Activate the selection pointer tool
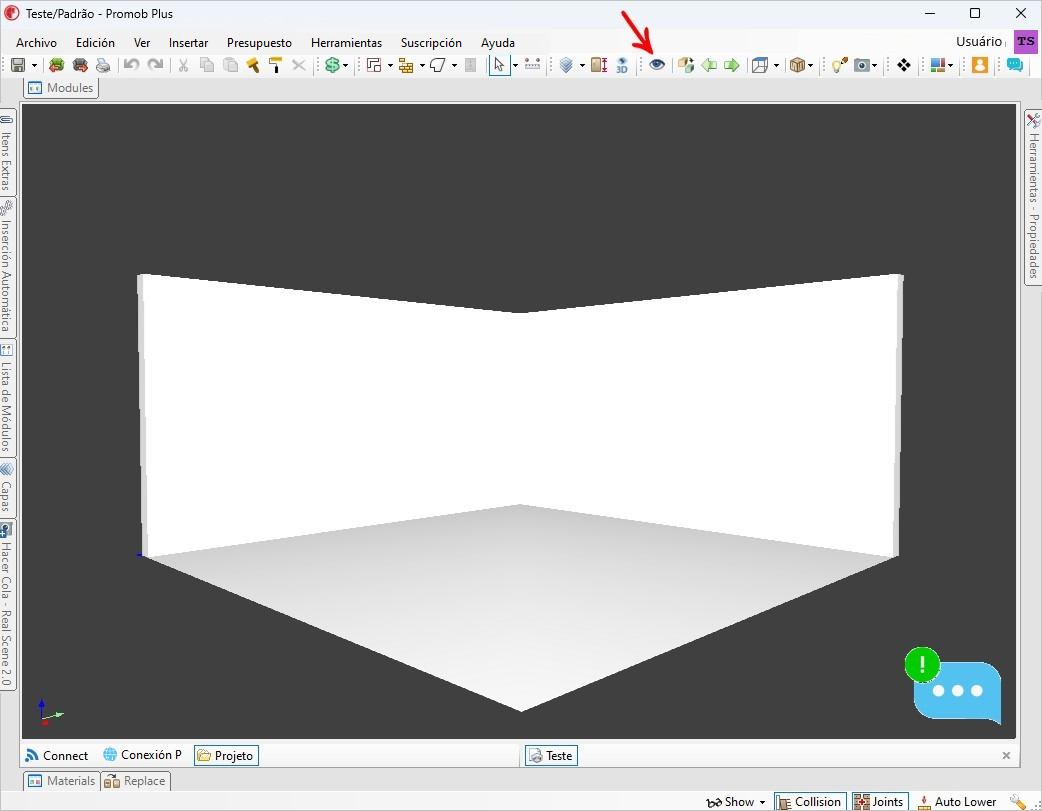Screen dimensions: 1042x811 tap(499, 65)
